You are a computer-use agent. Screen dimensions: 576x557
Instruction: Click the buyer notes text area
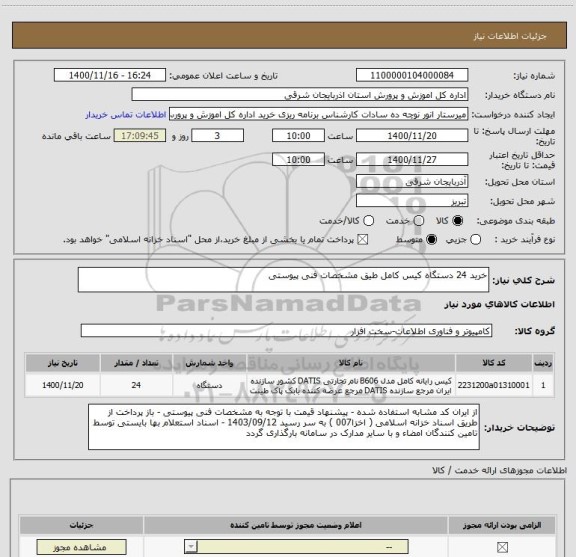[284, 427]
